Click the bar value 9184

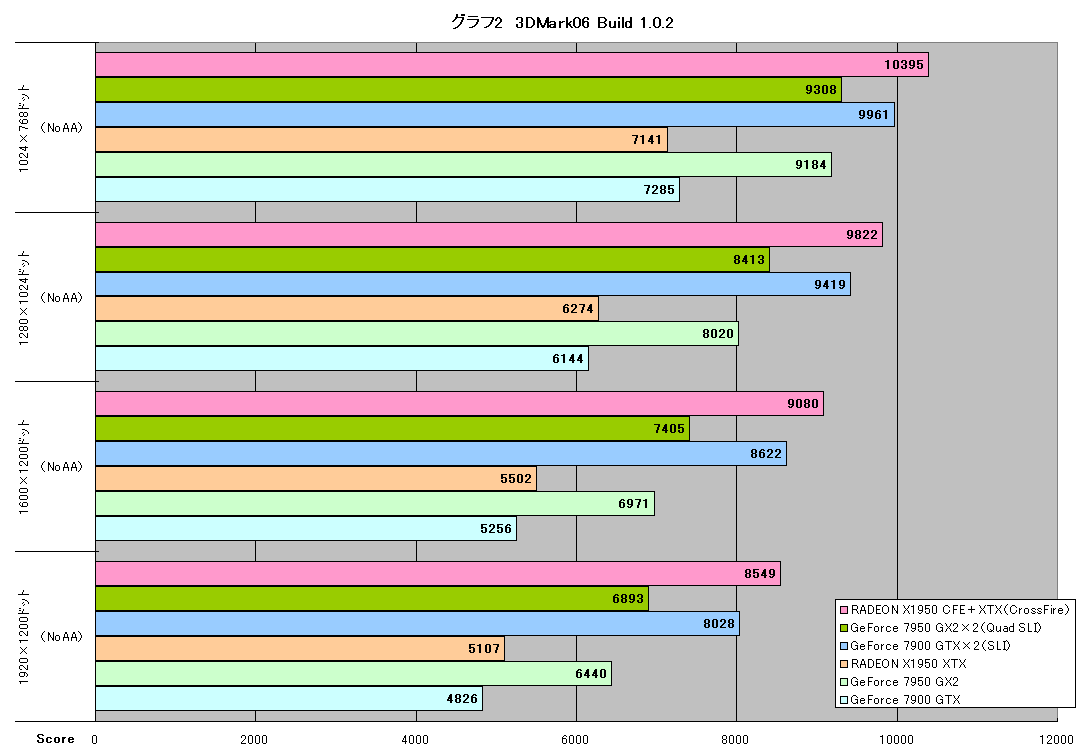[x=811, y=165]
